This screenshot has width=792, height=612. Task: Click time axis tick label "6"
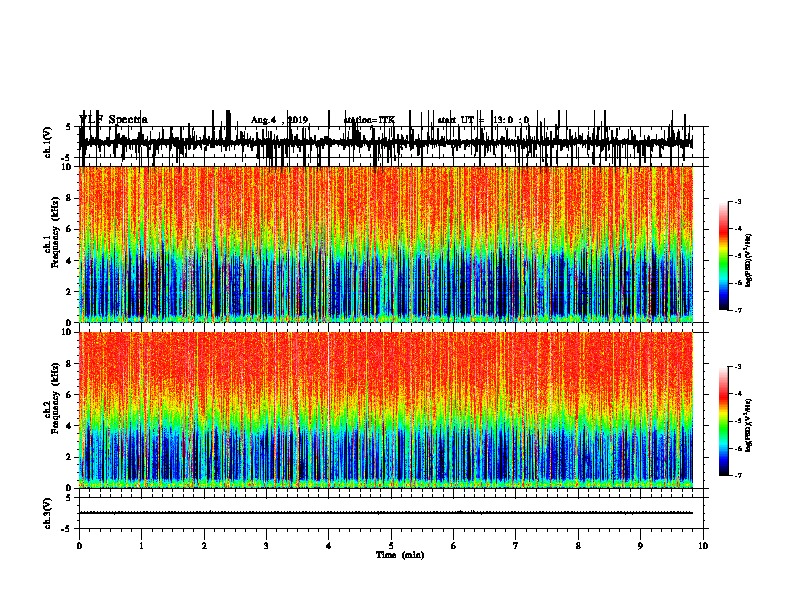click(x=453, y=546)
